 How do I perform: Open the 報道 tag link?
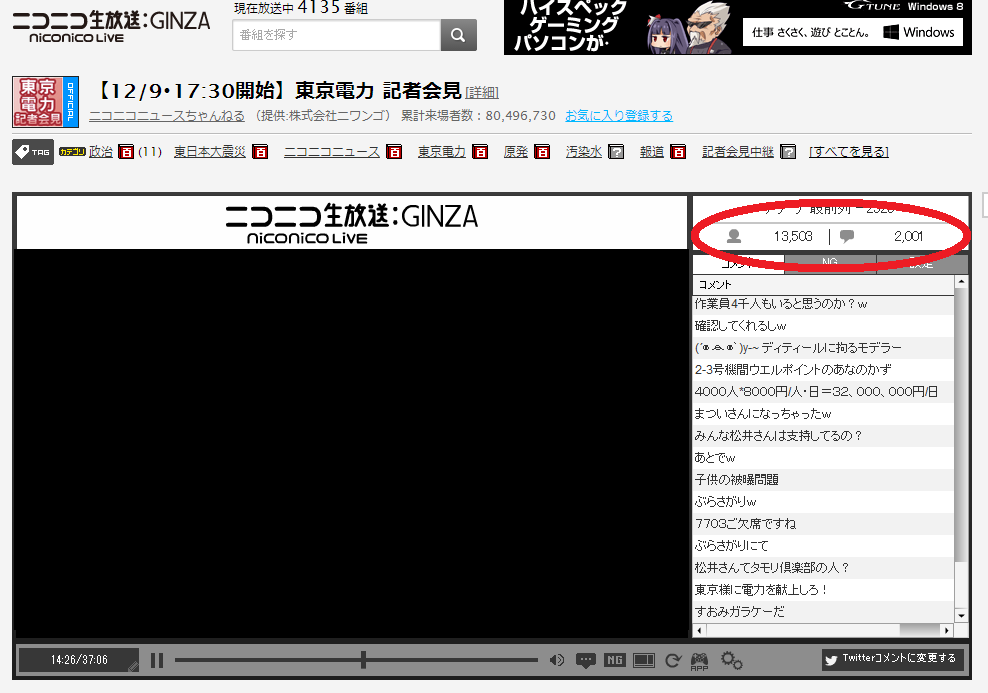point(652,152)
